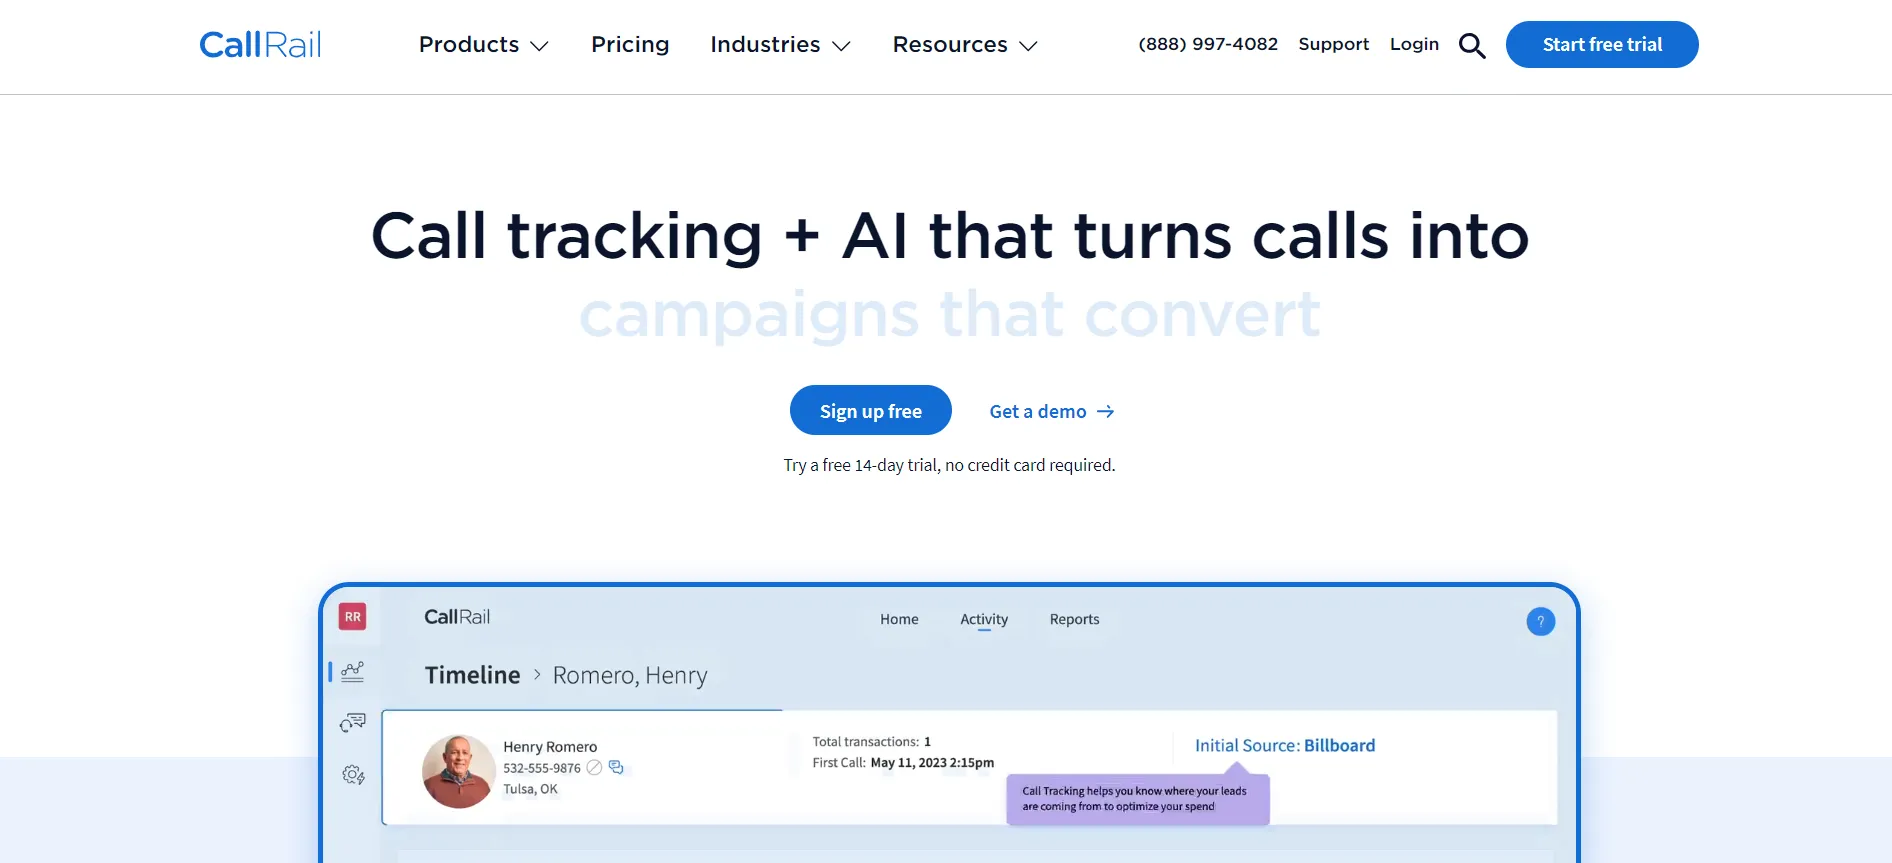Select the Activity tab in the dashboard
Viewport: 1892px width, 863px height.
point(984,619)
